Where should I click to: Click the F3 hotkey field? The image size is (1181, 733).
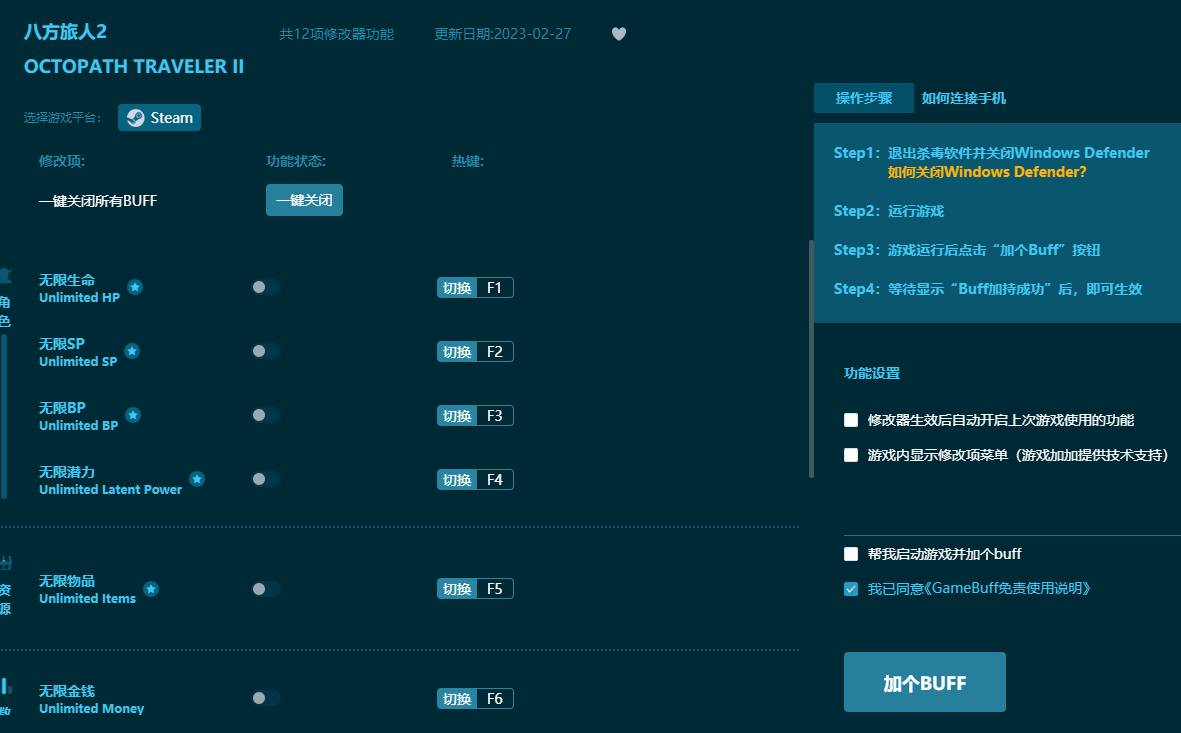[495, 416]
